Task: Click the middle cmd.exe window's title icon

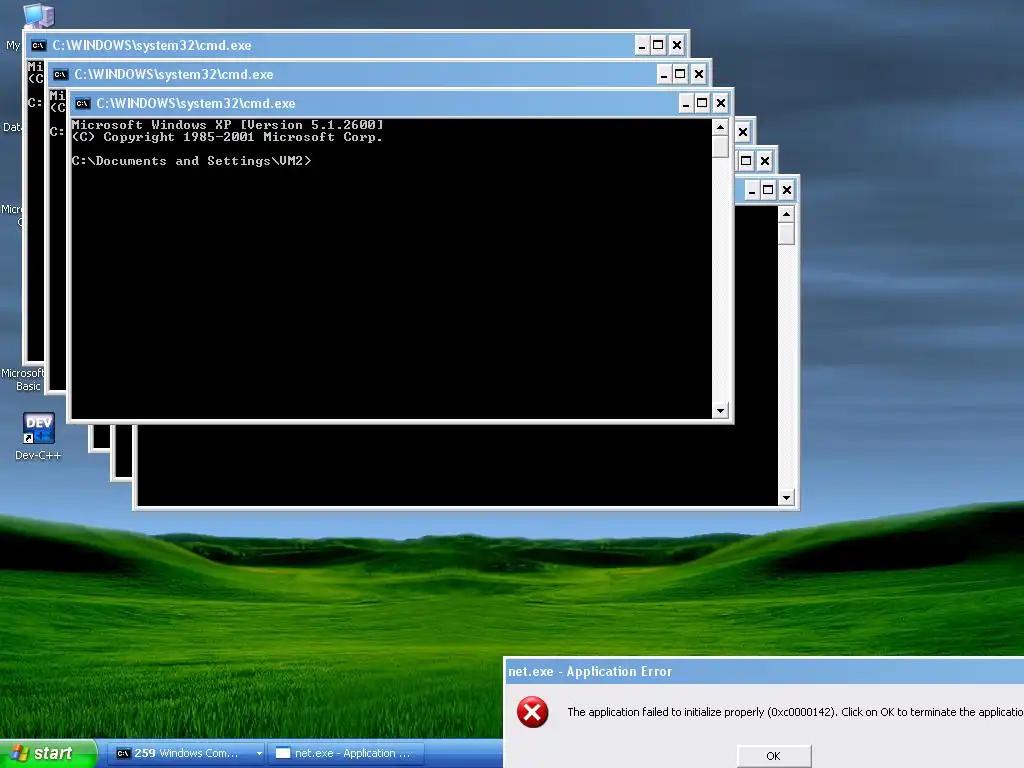Action: click(x=61, y=74)
